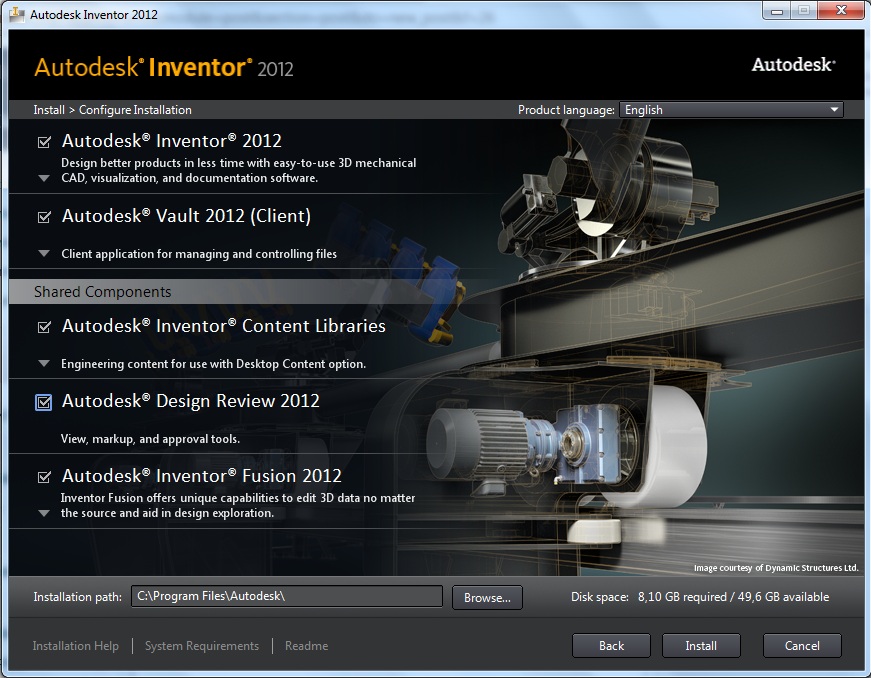Click the Shared Components section header
Image resolution: width=871 pixels, height=678 pixels.
103,292
